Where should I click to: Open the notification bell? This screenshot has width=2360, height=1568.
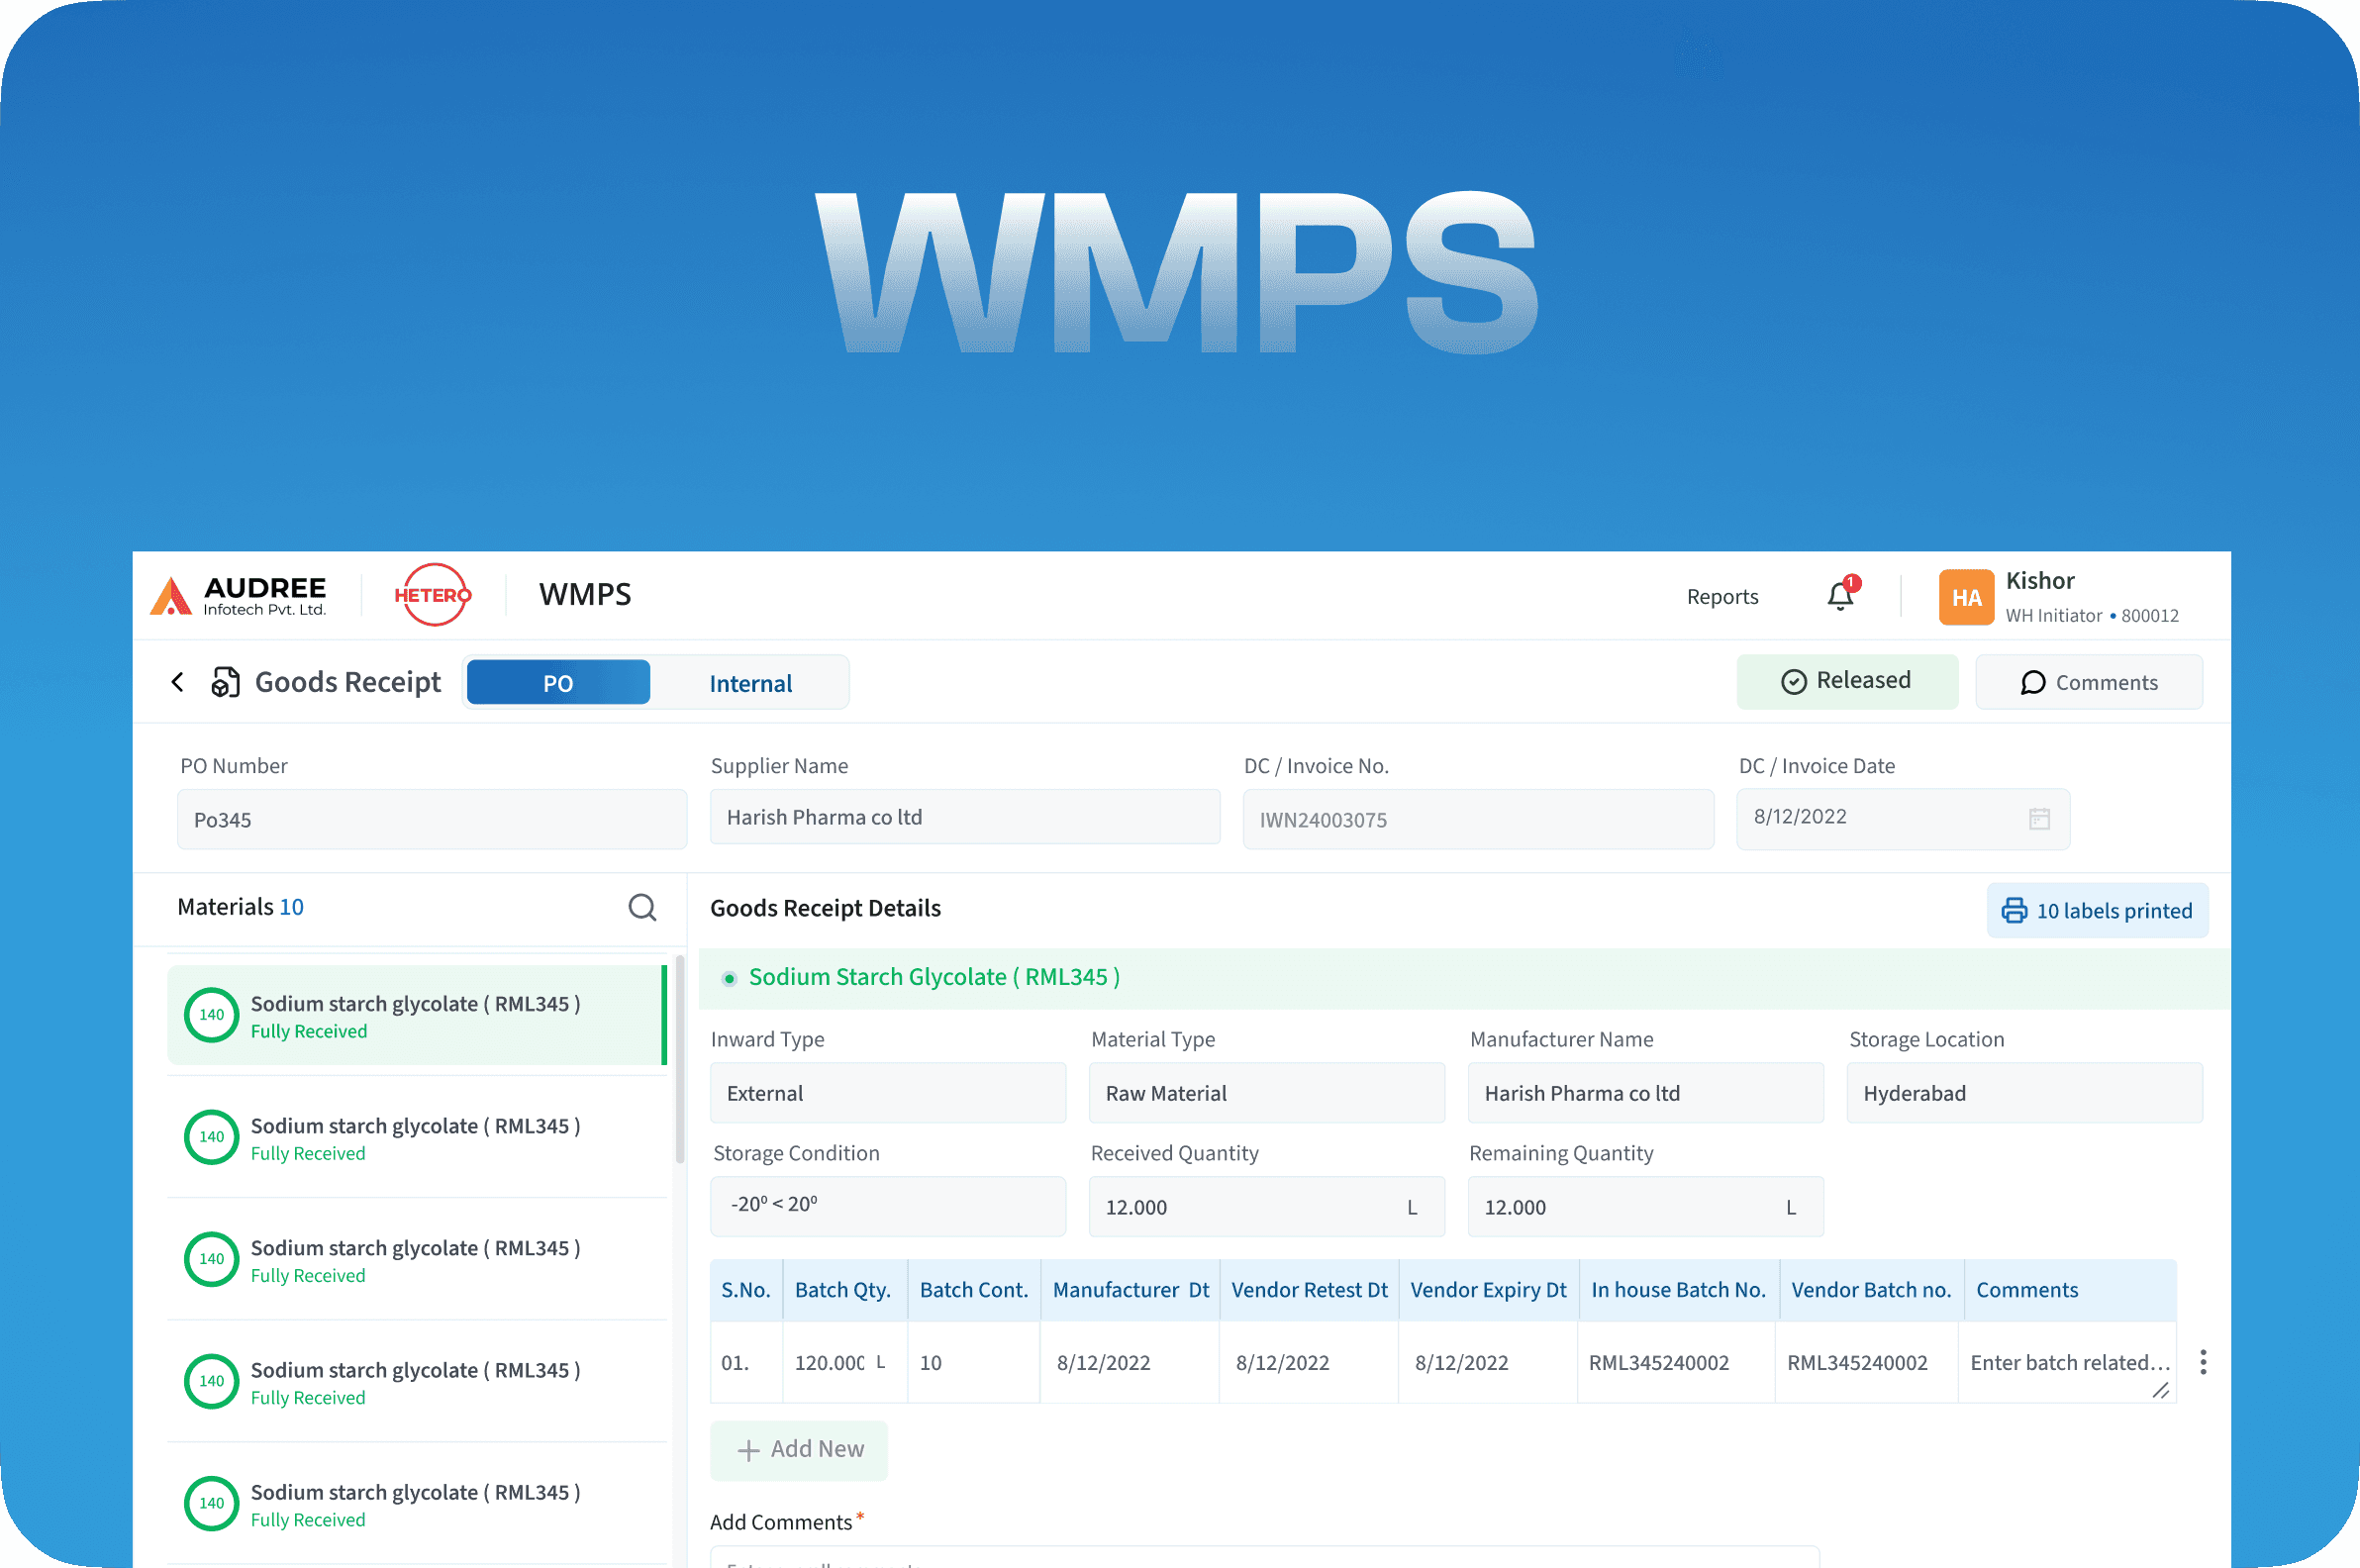pyautogui.click(x=1839, y=596)
